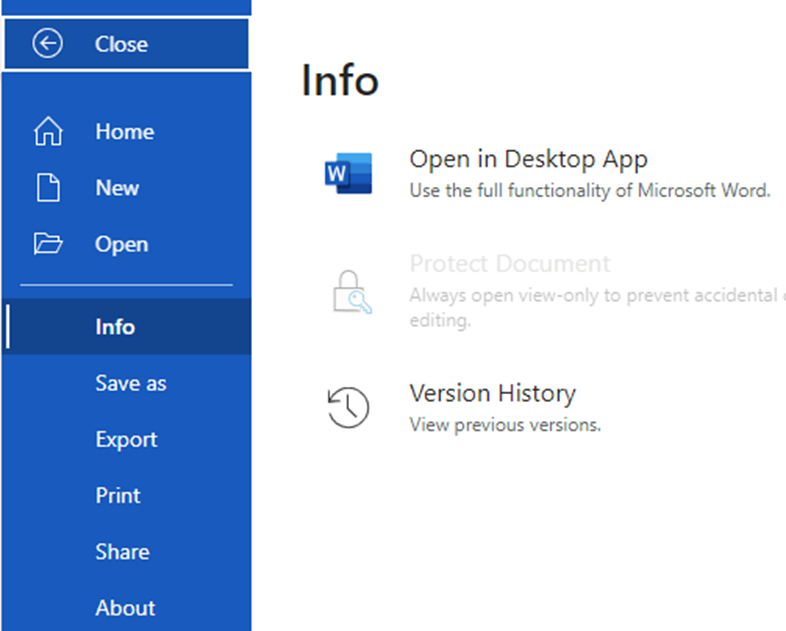The width and height of the screenshot is (786, 631).
Task: Click the Open folder icon
Action: [48, 244]
